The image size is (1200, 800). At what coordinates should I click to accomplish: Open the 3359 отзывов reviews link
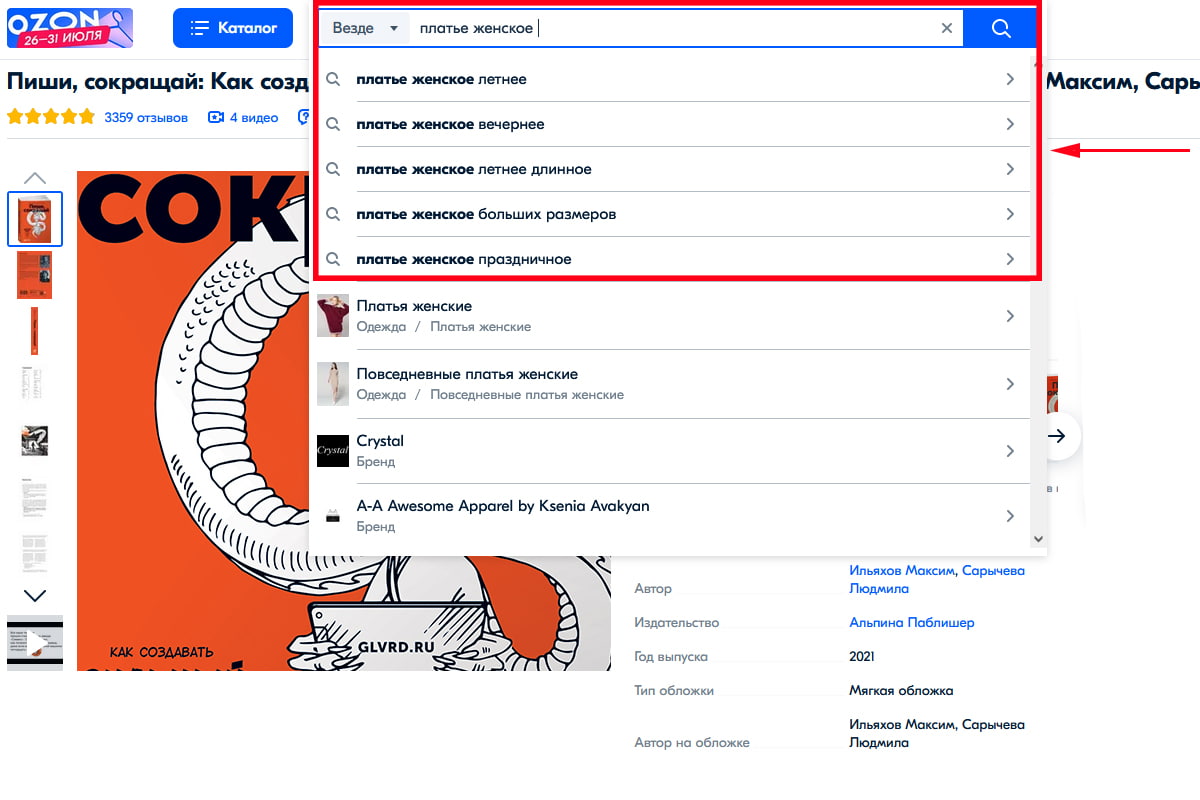click(x=146, y=118)
